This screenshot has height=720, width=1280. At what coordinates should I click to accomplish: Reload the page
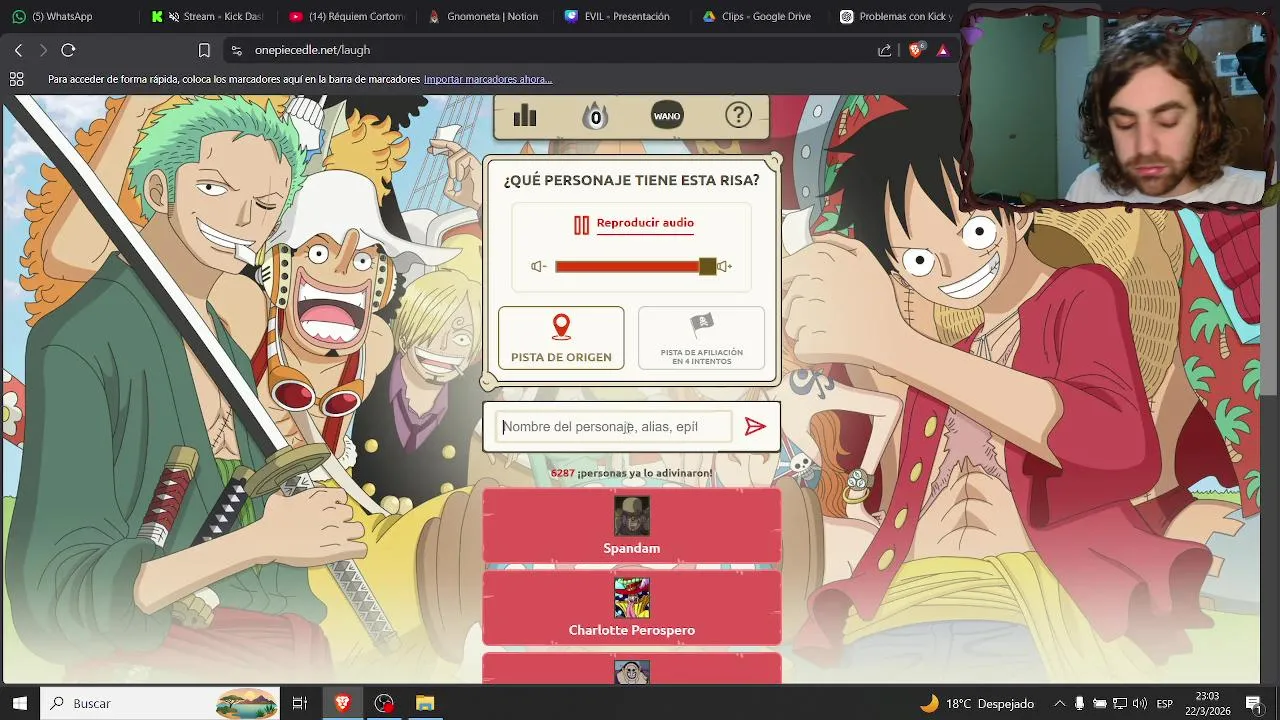pos(68,50)
